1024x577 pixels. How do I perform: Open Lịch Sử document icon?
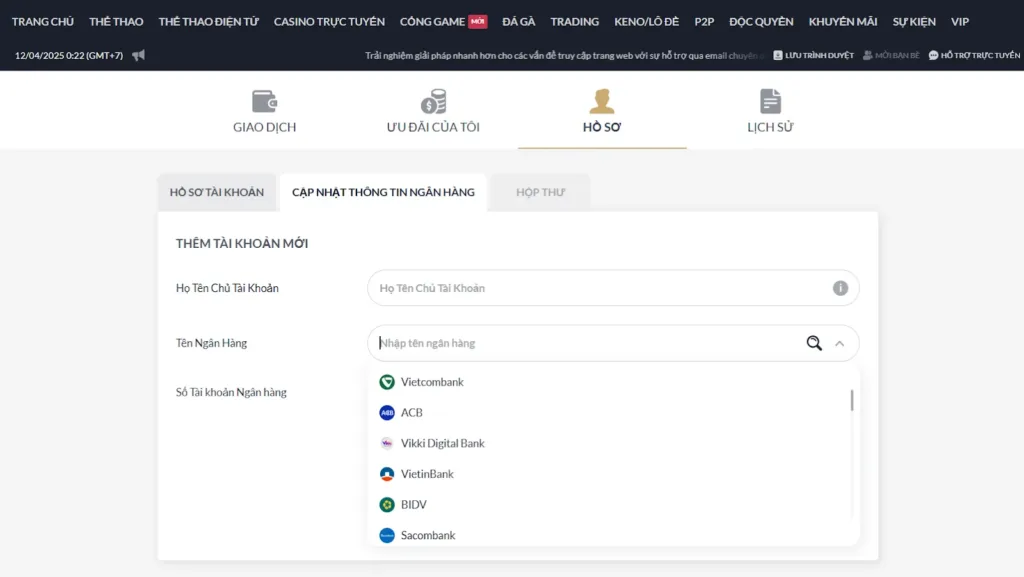[x=770, y=101]
